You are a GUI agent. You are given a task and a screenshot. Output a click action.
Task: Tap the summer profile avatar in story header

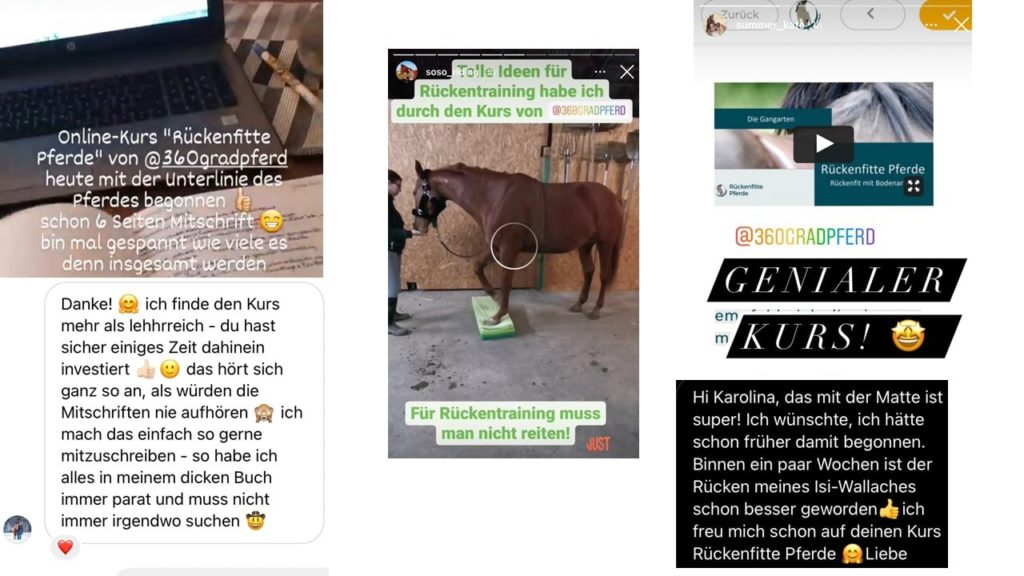[x=716, y=24]
